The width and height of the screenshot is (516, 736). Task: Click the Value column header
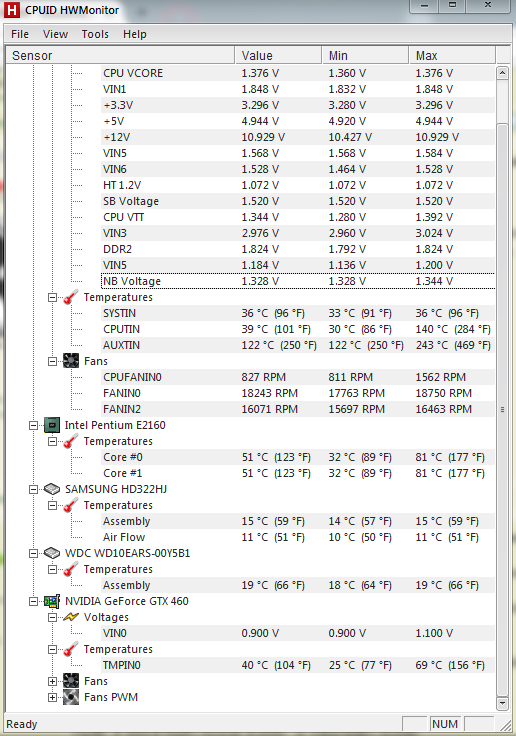tap(278, 55)
